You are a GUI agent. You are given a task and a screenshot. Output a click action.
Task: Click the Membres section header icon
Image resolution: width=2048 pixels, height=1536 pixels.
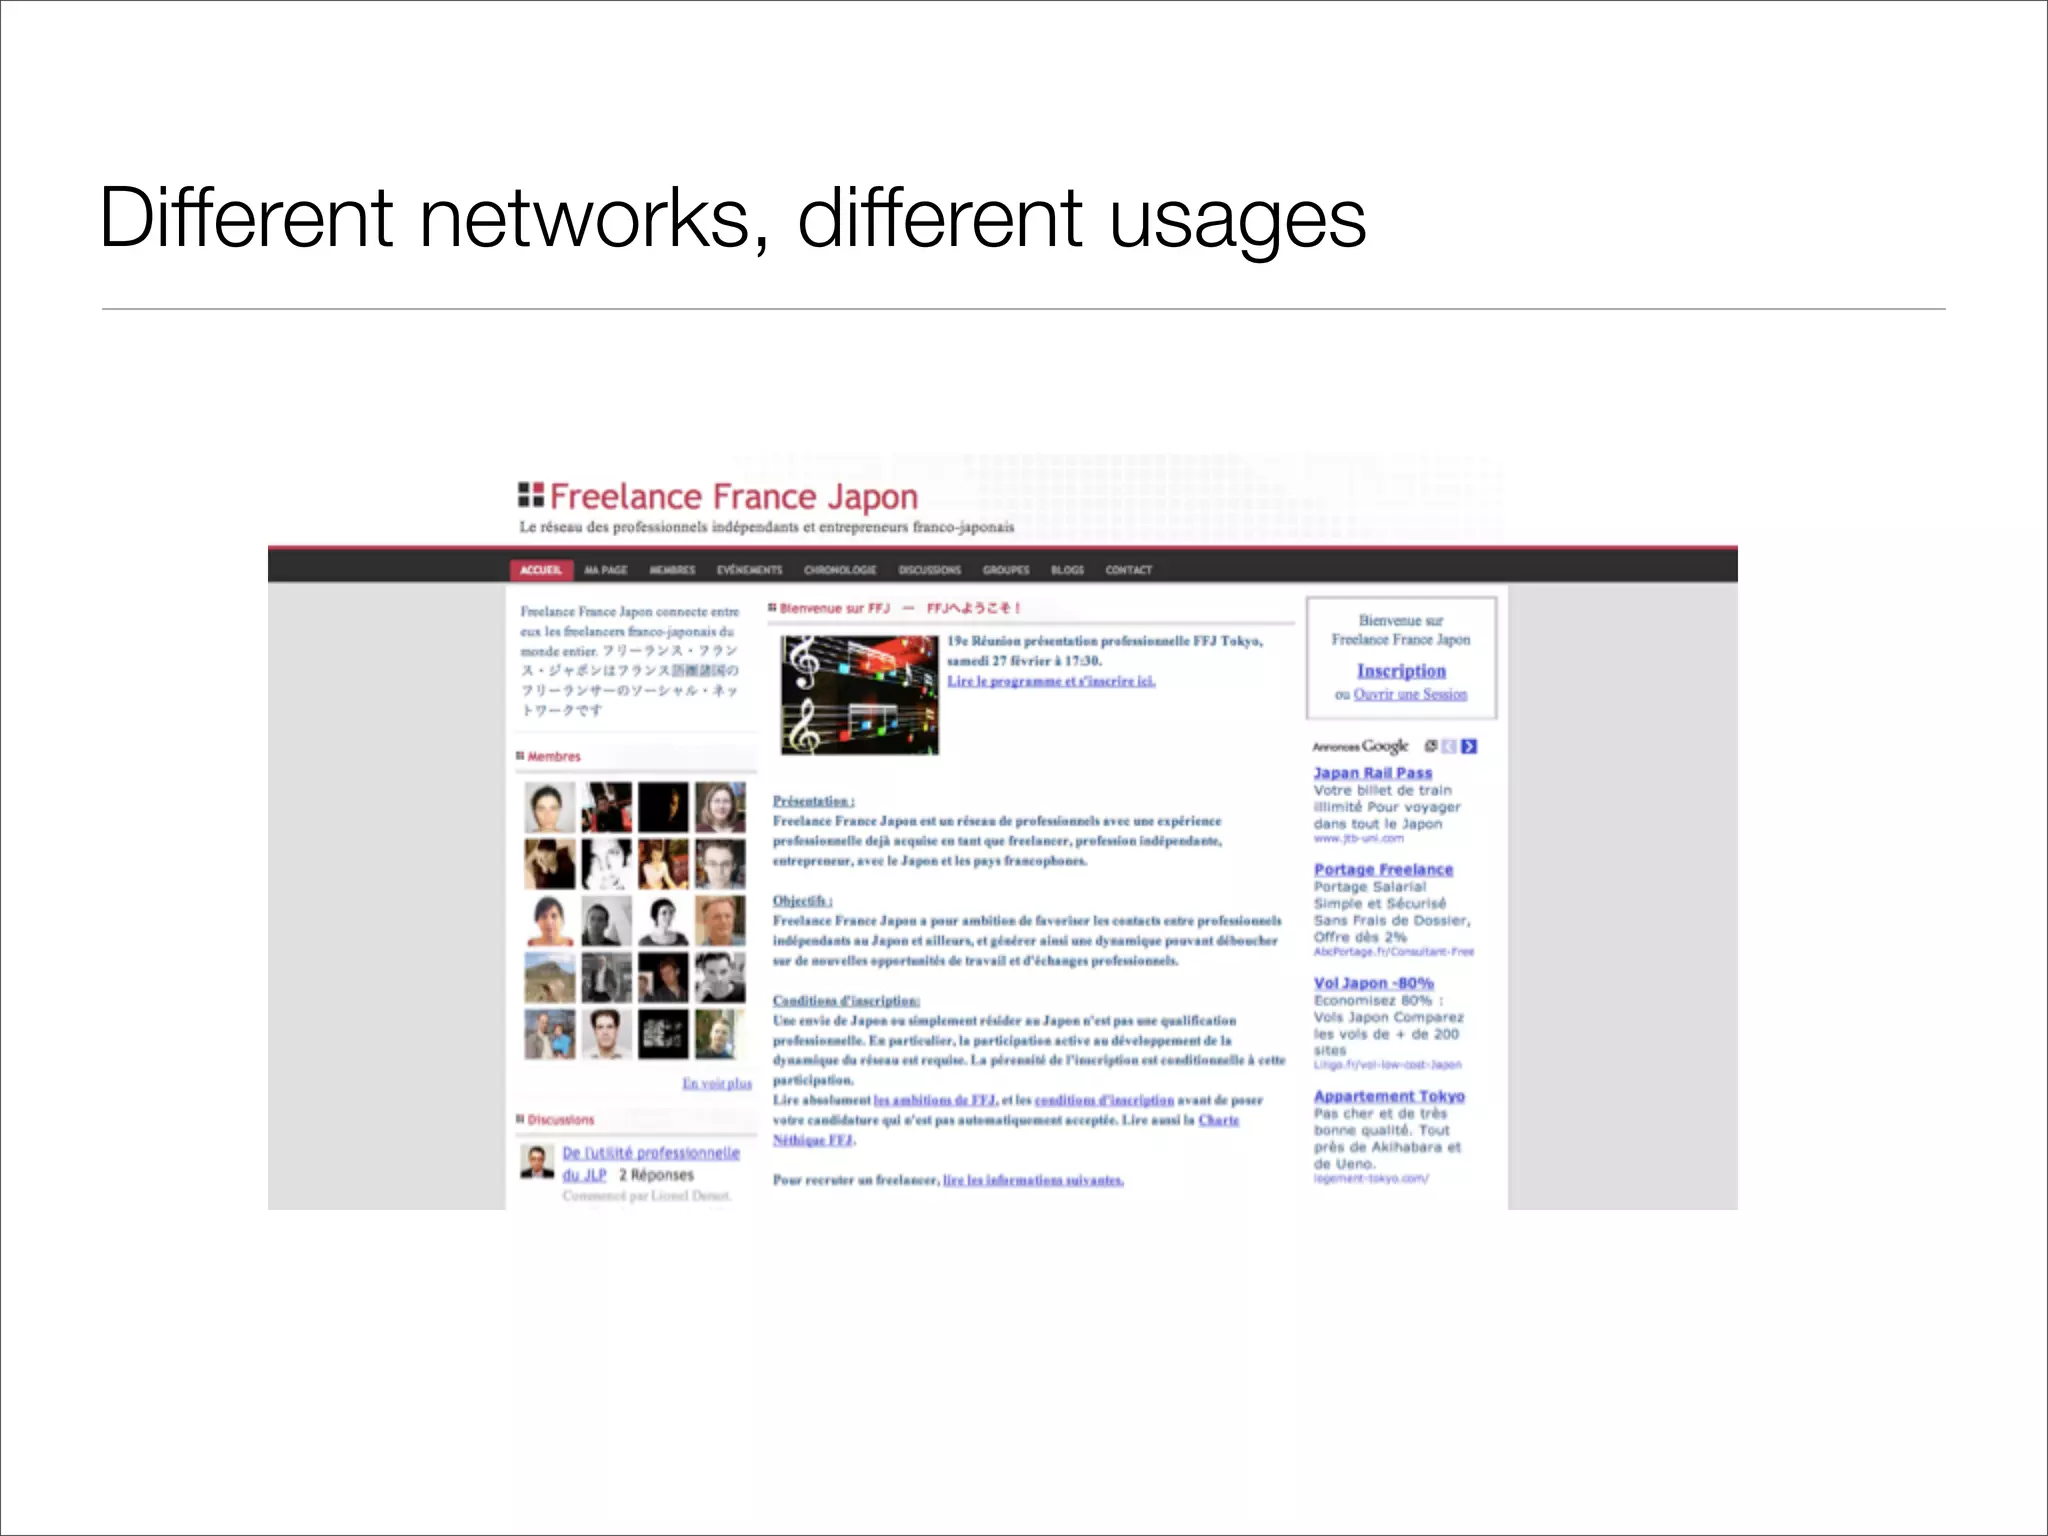point(520,756)
